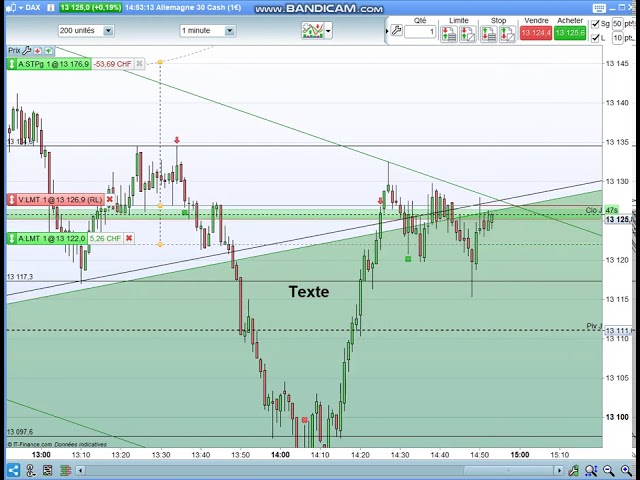The image size is (640, 480).
Task: Open the Prix panel wrench settings
Action: click(x=27, y=51)
